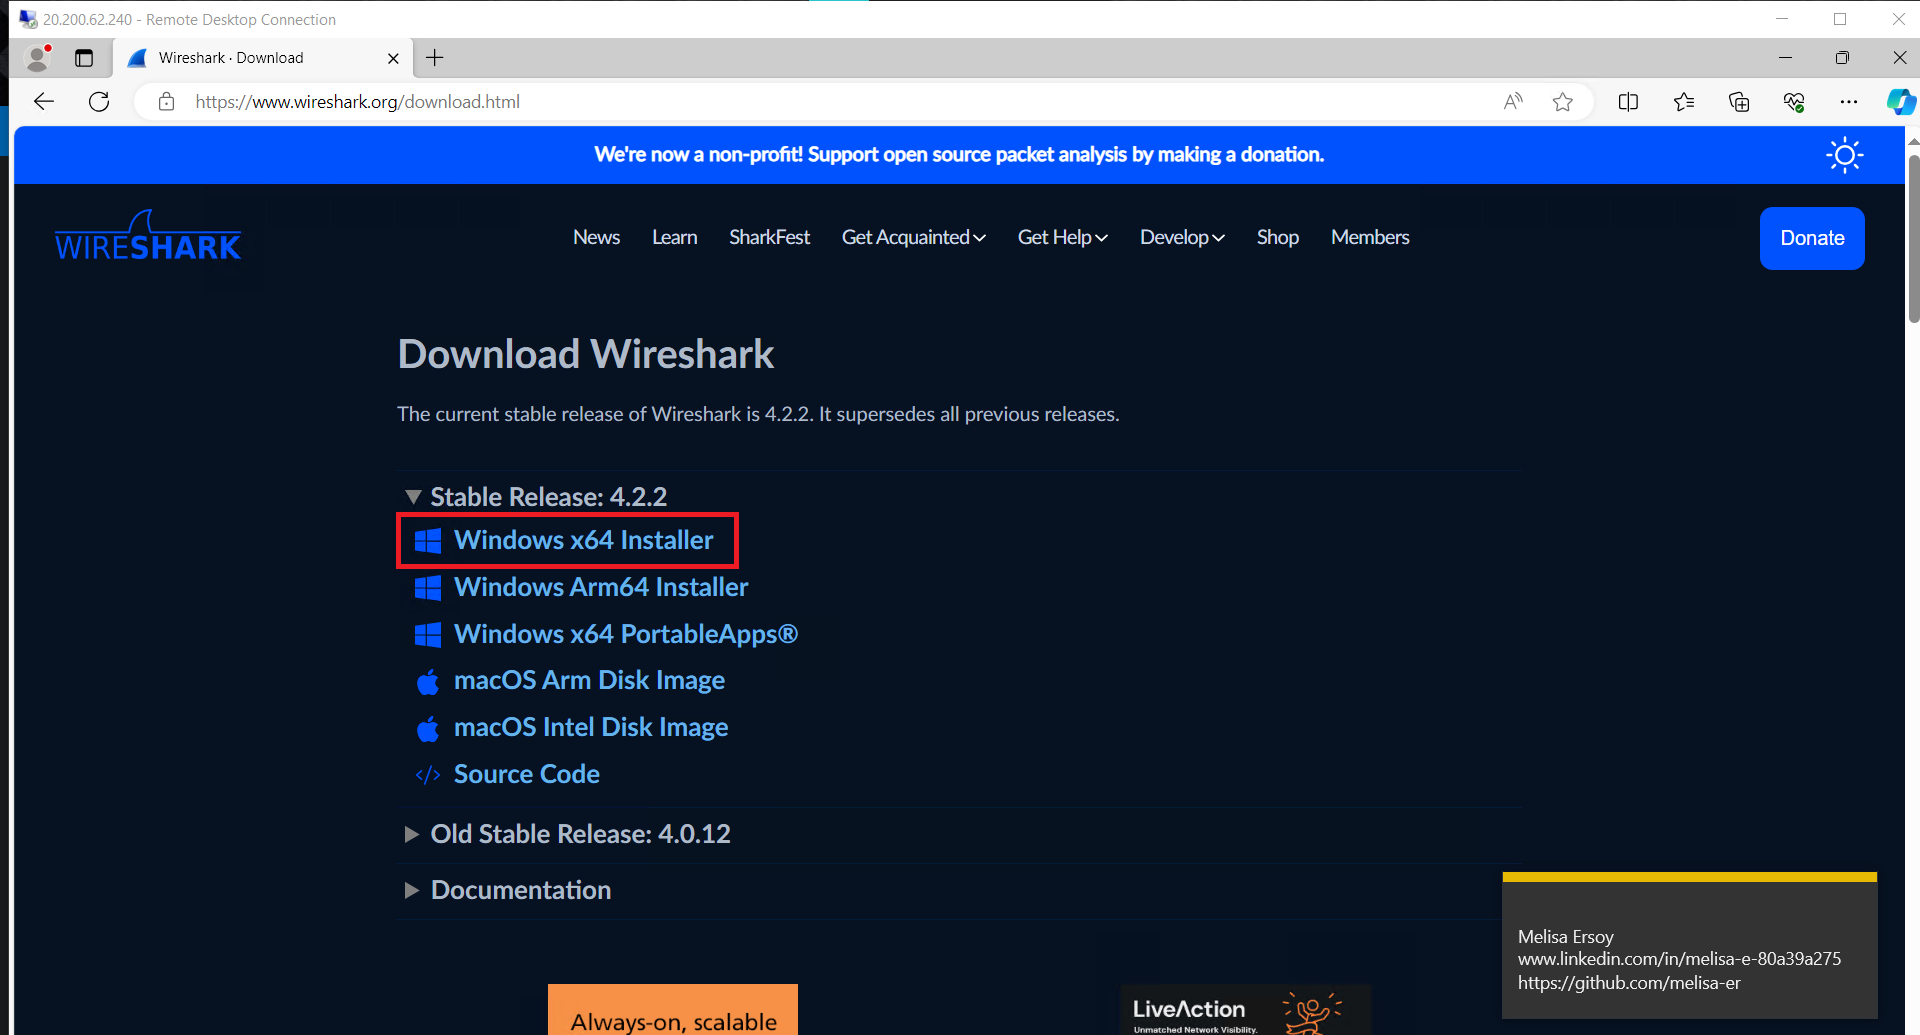Select the Wireshark Download browser tab
Screen dimensions: 1920x1035
(x=262, y=58)
